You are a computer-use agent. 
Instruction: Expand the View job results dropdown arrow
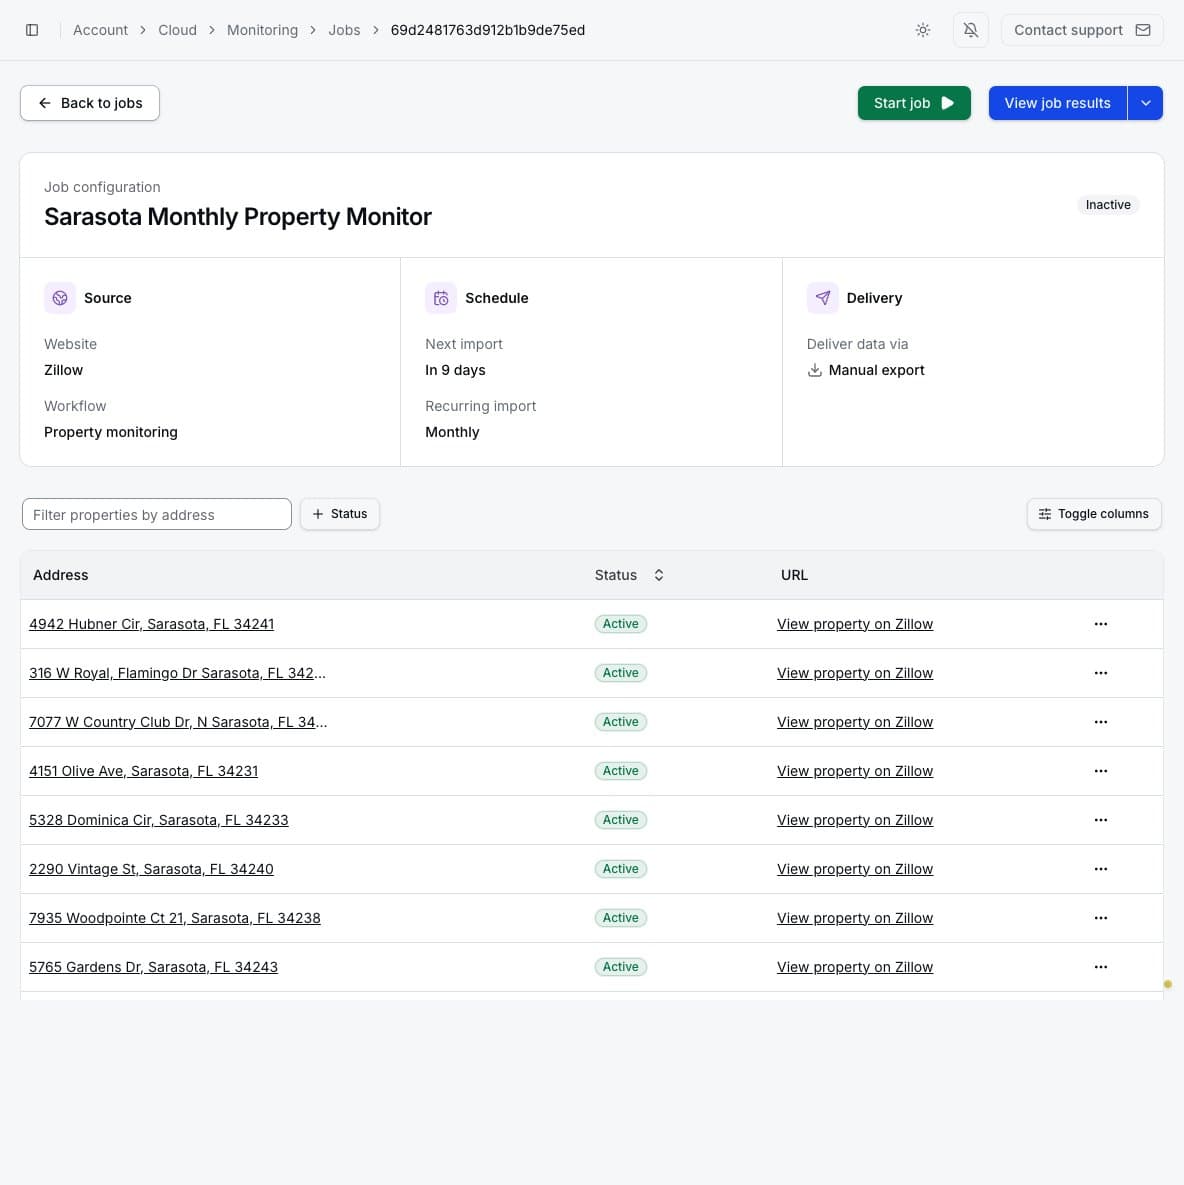coord(1145,103)
